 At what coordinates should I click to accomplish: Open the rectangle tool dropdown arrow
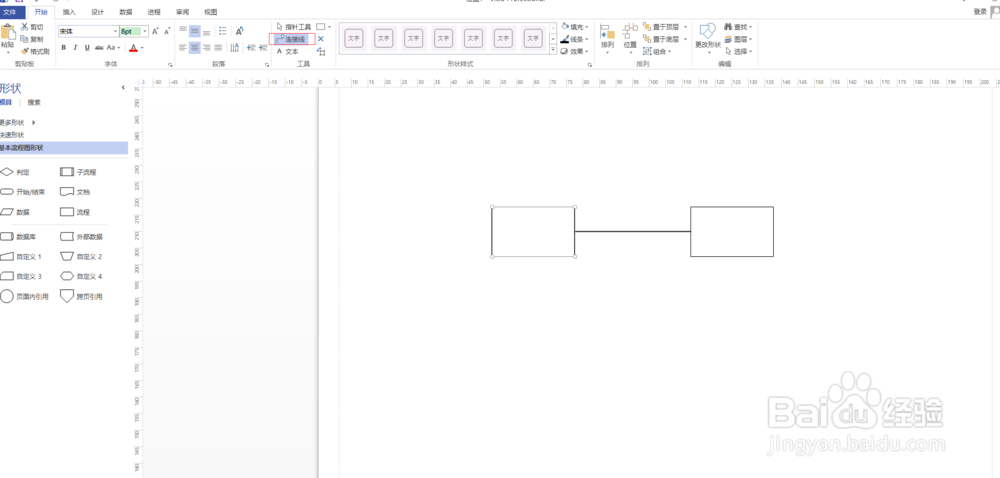[x=329, y=27]
